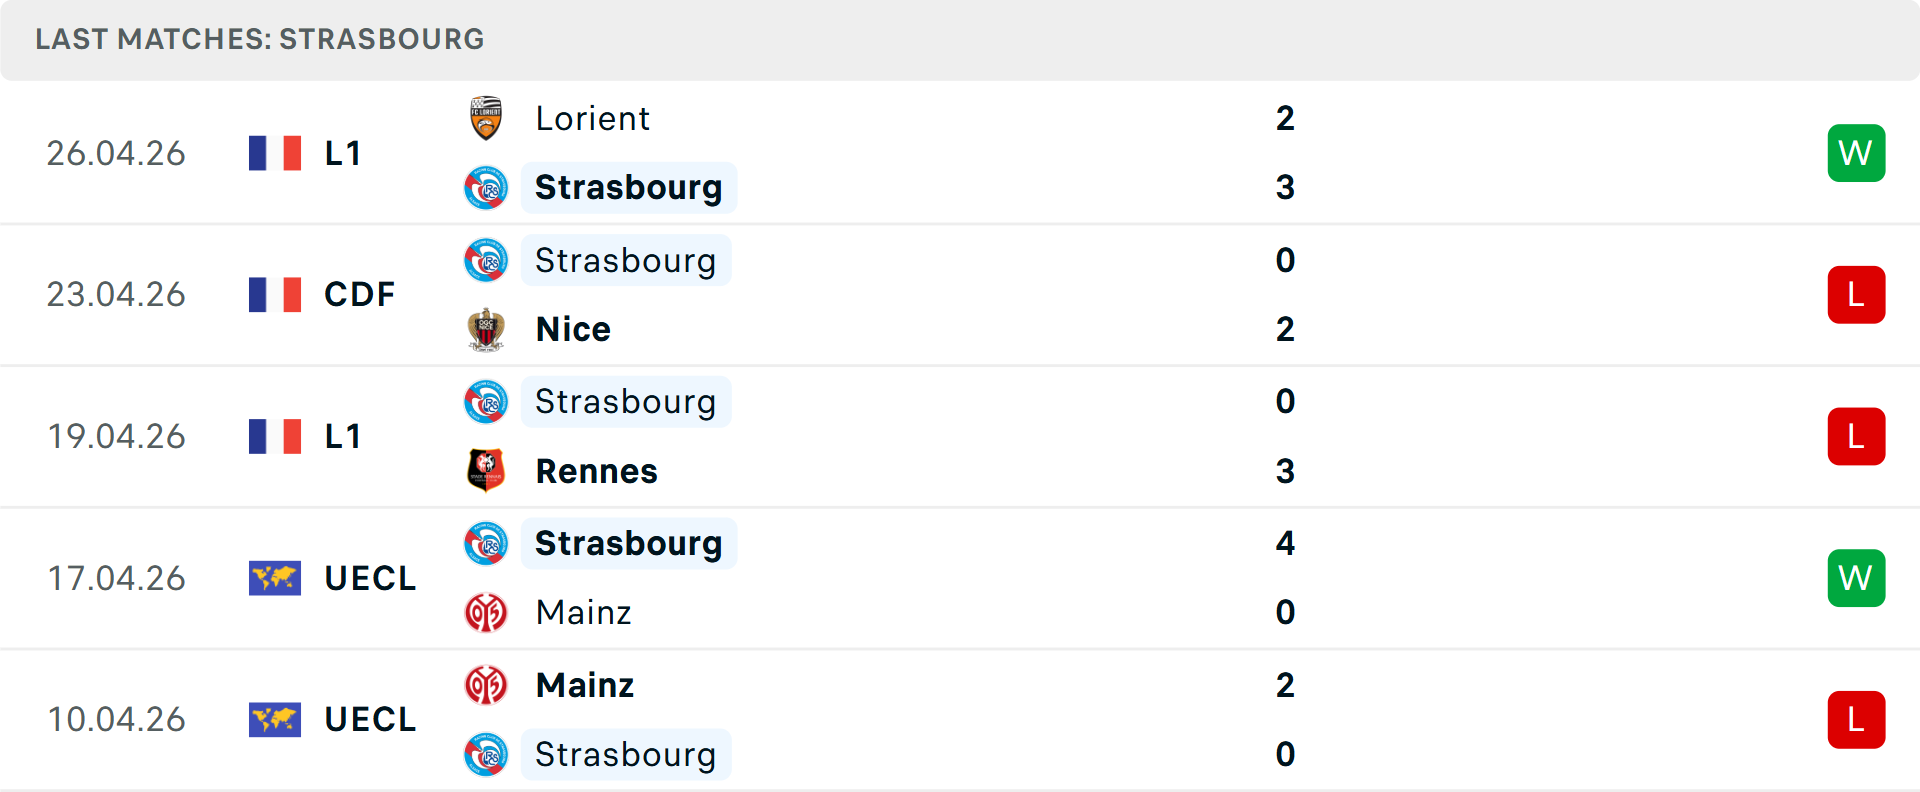This screenshot has width=1920, height=792.
Task: Toggle the W result badge for Strasbourg vs Mainz
Action: [1856, 578]
